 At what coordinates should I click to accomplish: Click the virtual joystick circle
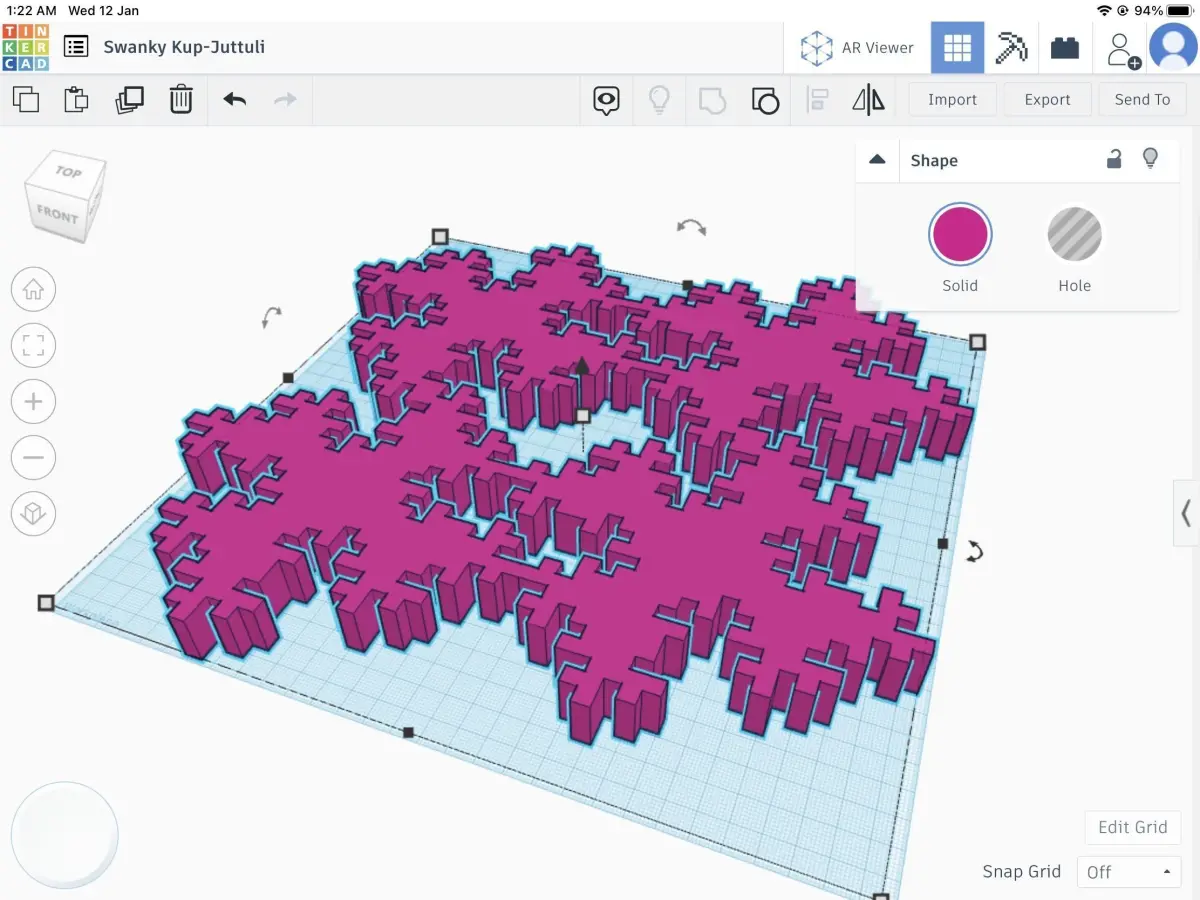(x=65, y=835)
